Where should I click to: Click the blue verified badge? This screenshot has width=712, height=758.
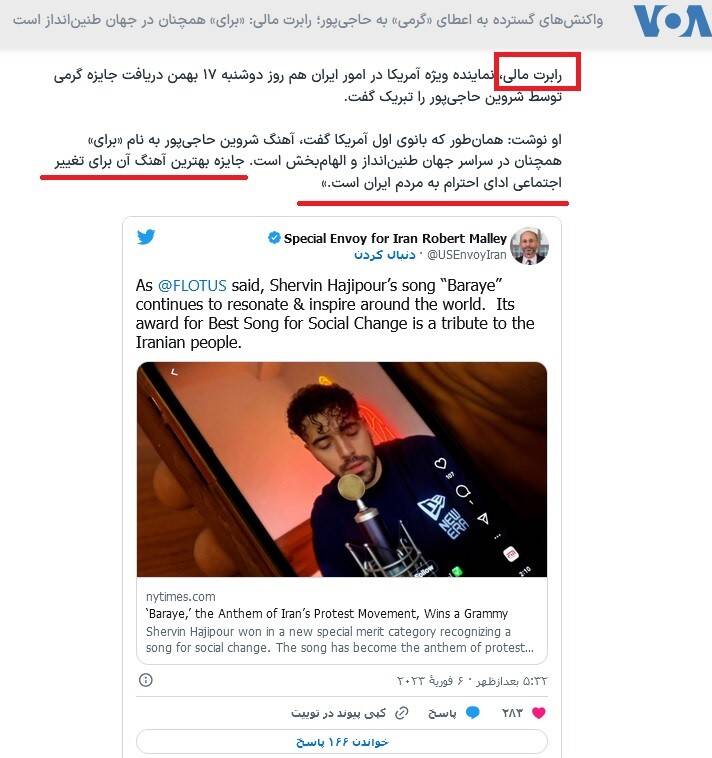coord(274,238)
